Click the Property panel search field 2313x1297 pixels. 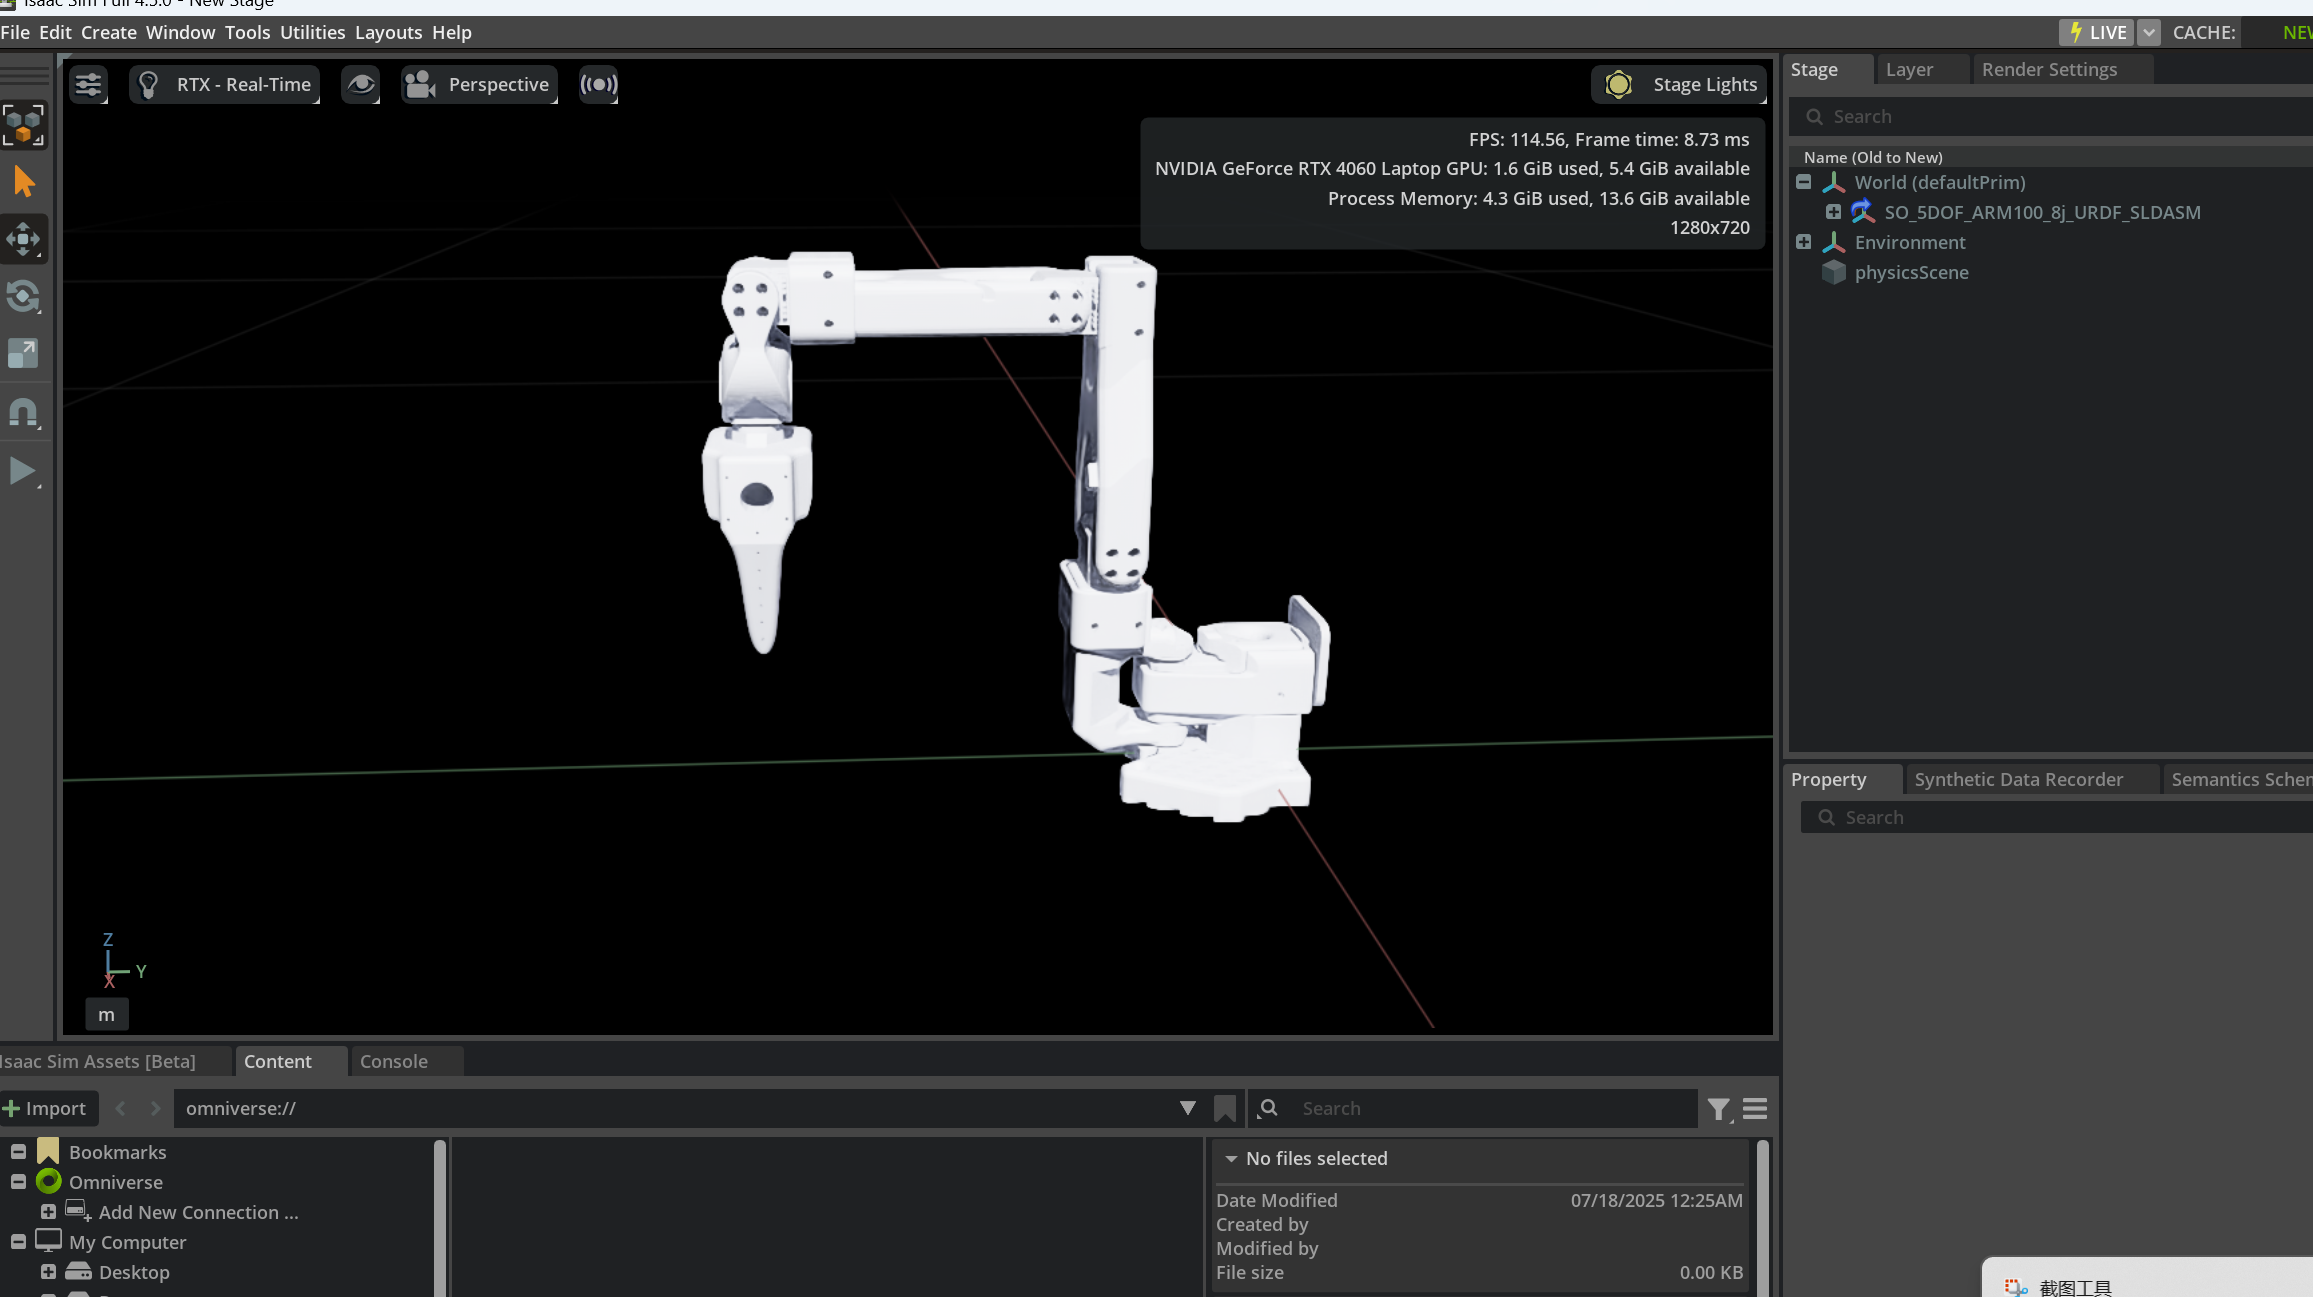[2056, 818]
